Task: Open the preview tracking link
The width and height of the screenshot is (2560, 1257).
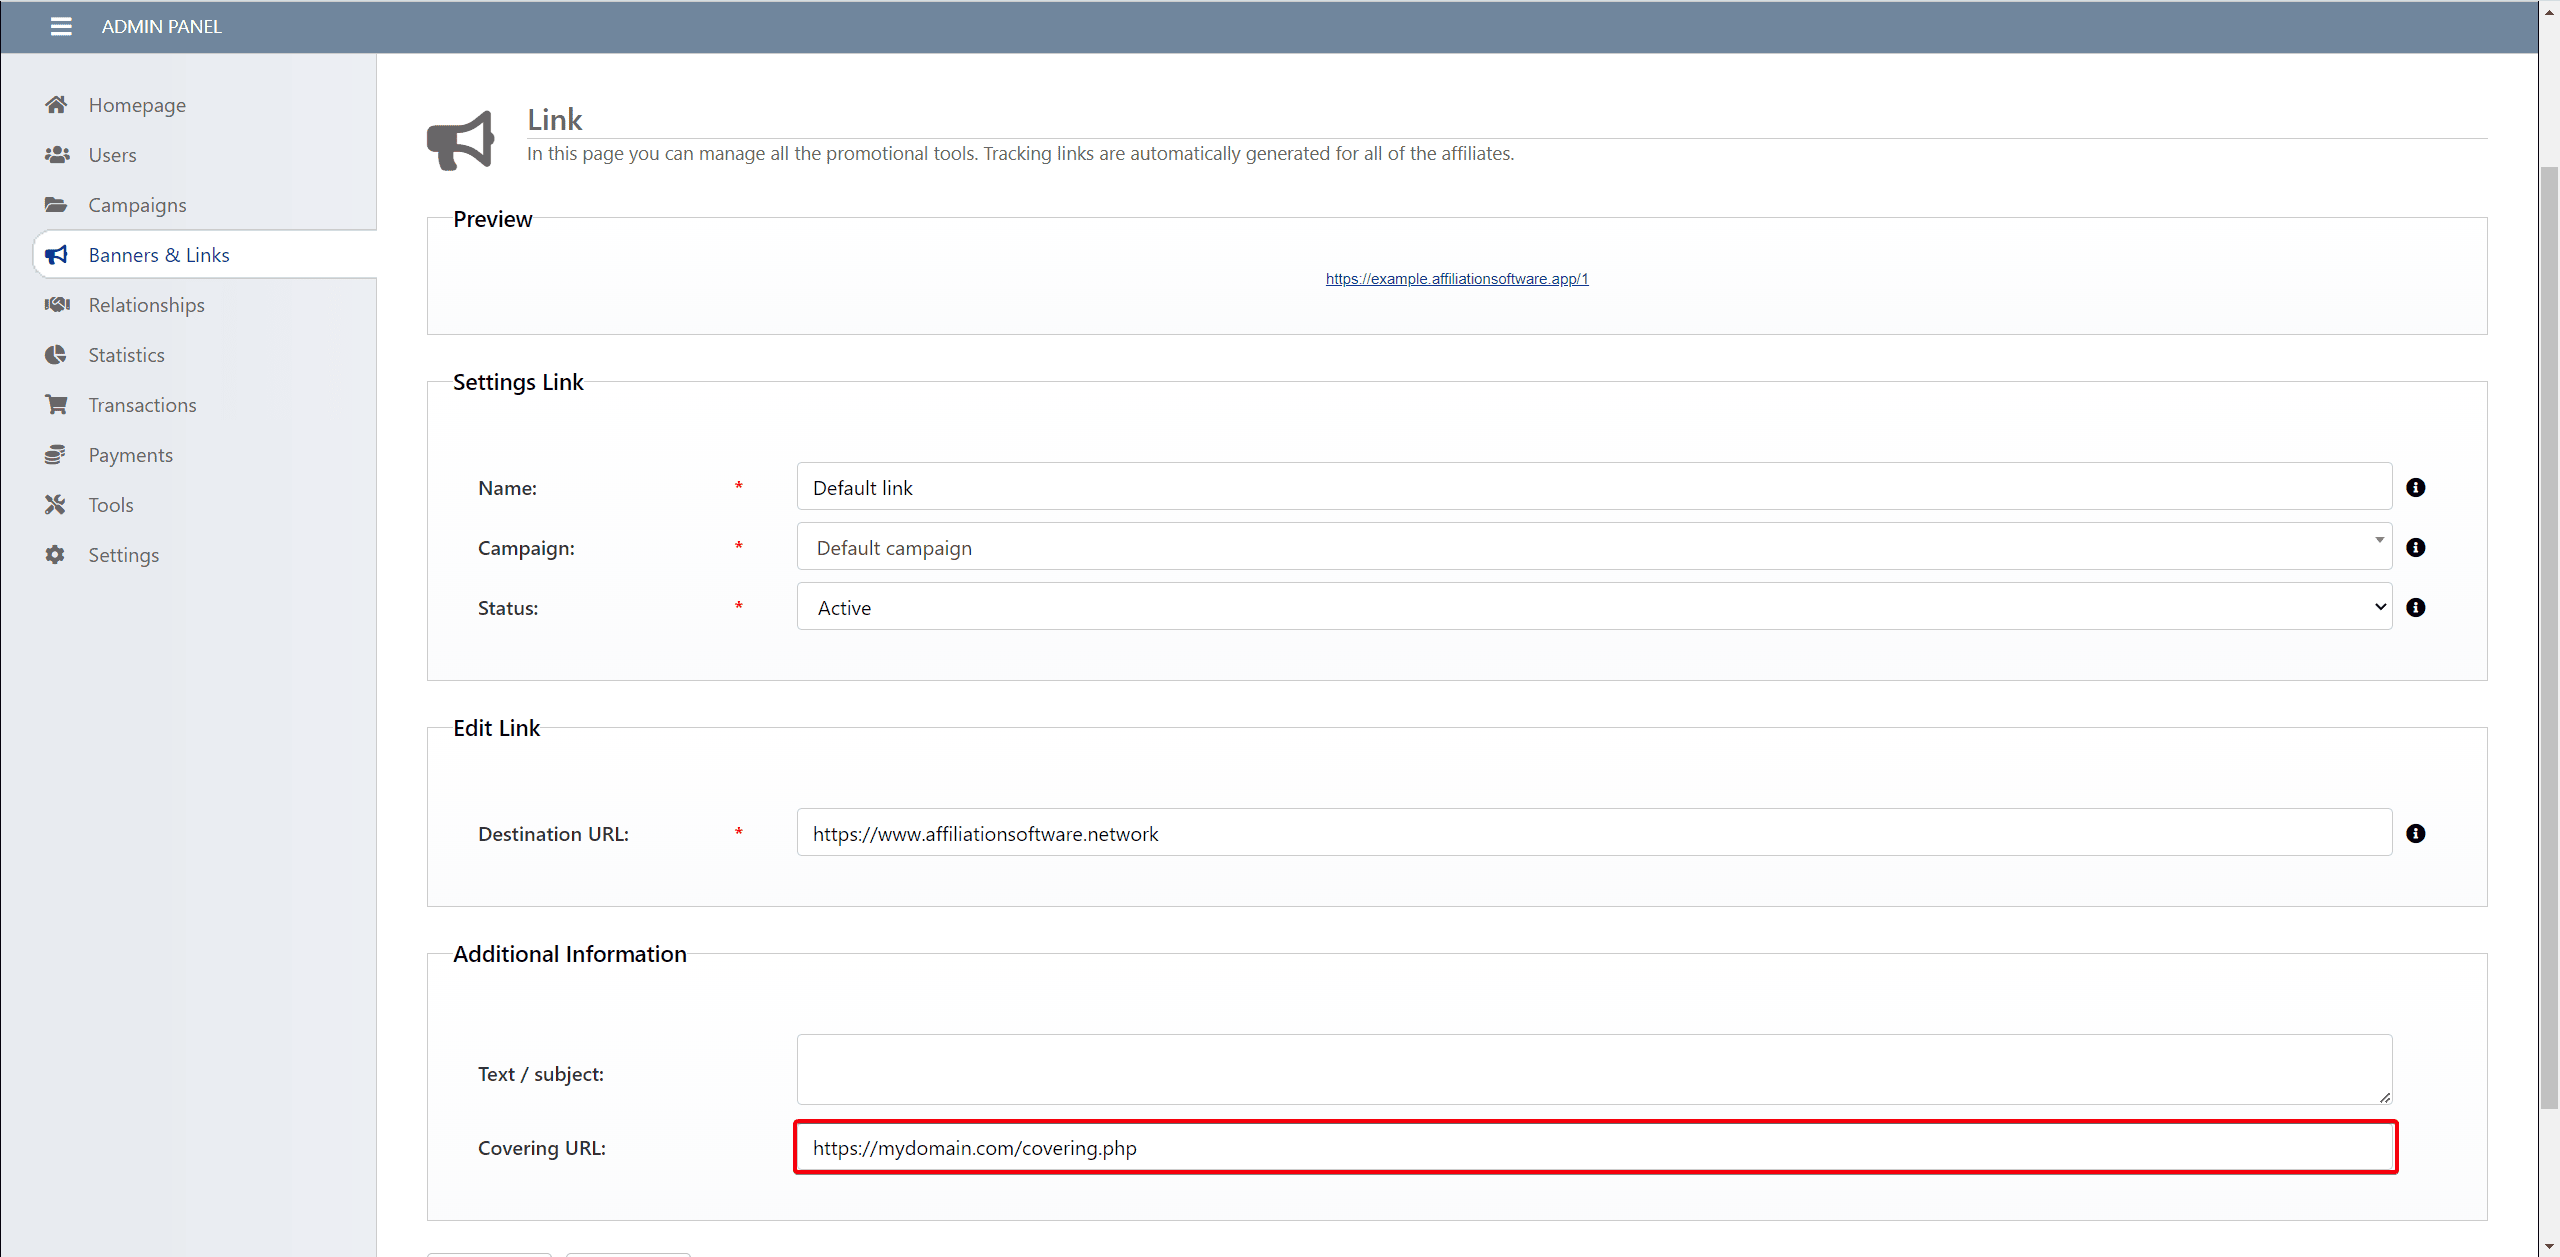Action: (x=1456, y=279)
